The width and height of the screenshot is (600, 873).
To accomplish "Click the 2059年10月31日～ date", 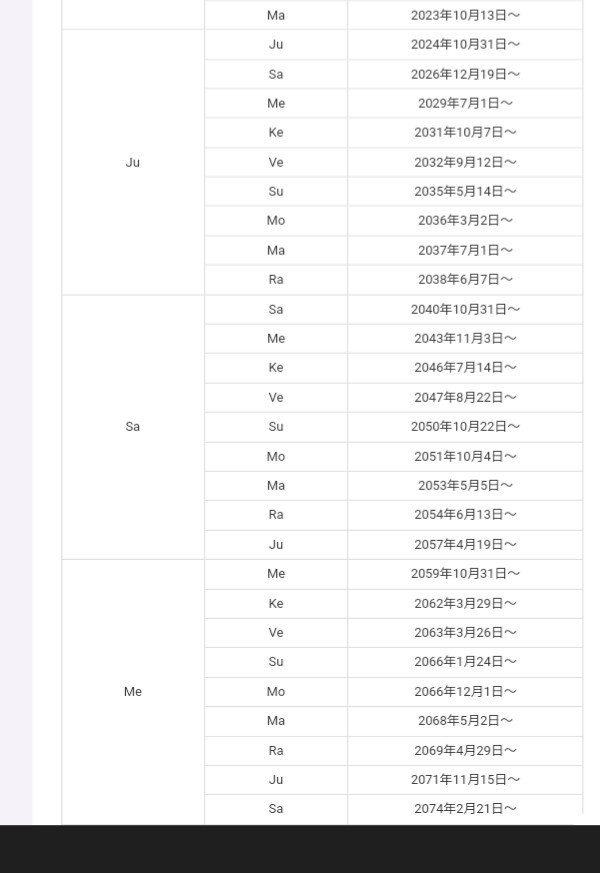I will tap(465, 573).
